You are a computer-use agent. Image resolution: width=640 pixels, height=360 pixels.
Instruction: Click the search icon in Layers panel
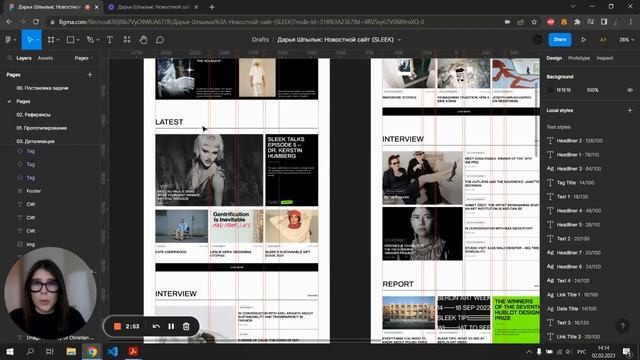click(9, 58)
